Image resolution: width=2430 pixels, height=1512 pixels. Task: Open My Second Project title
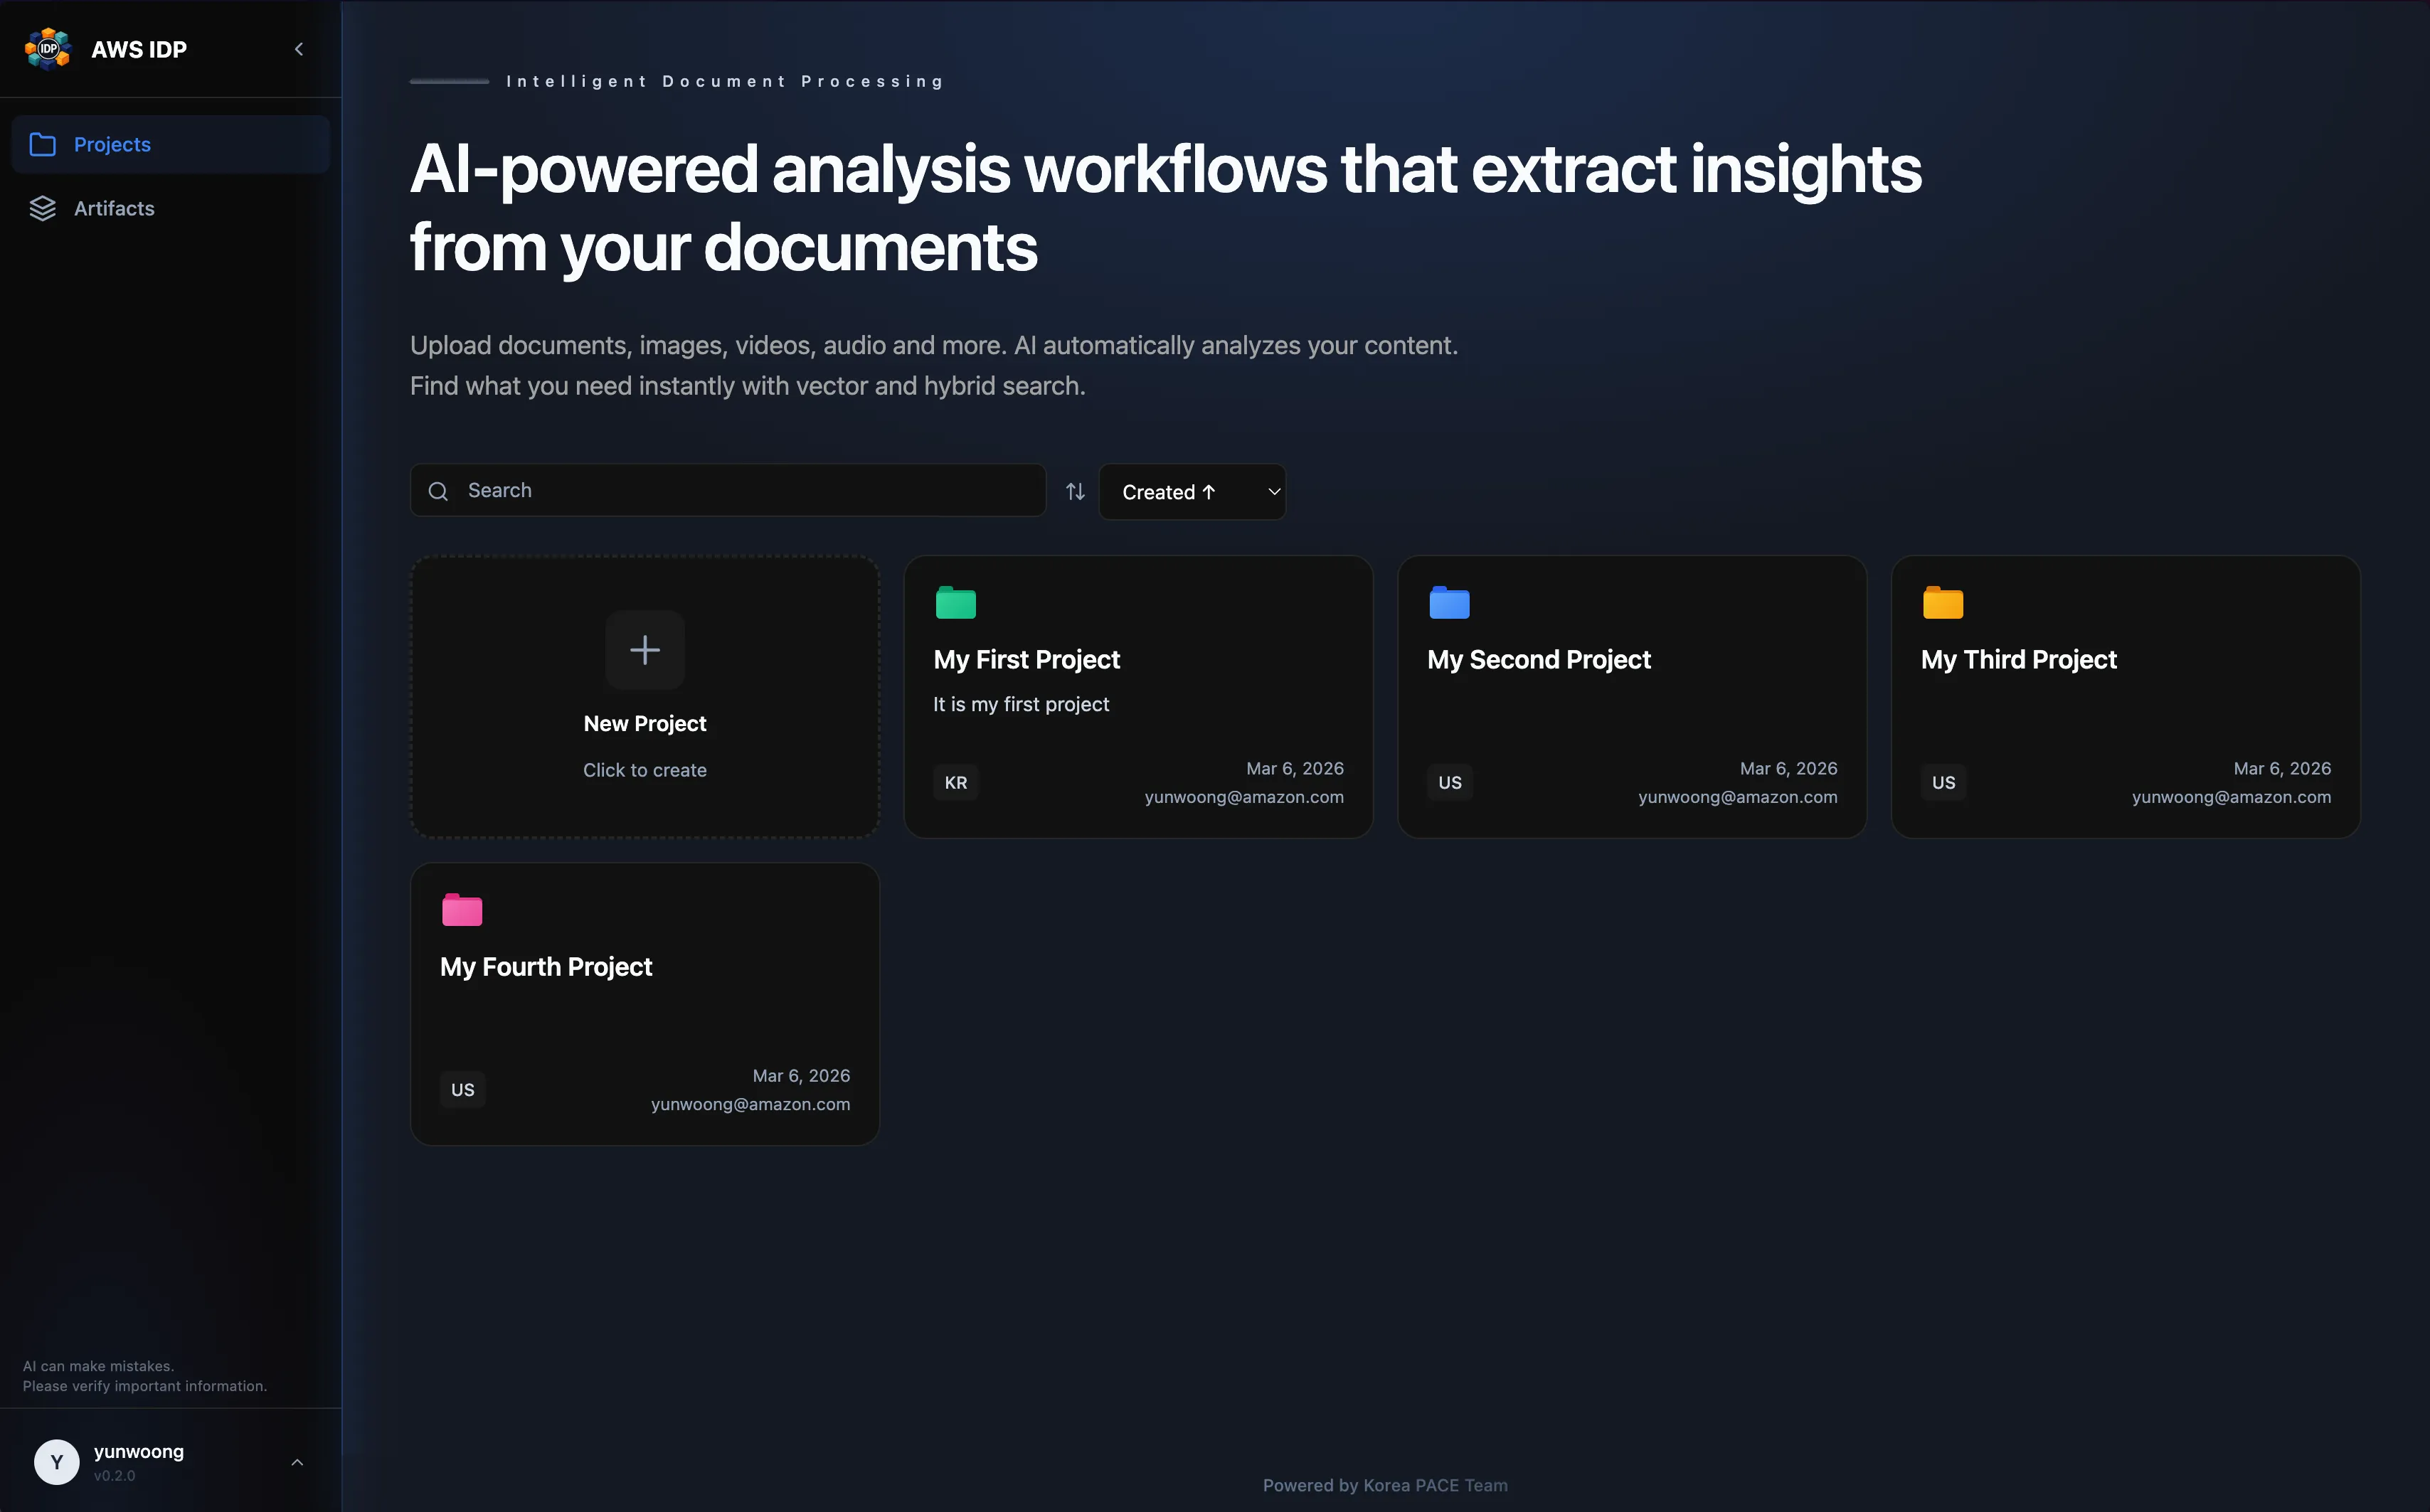tap(1538, 660)
